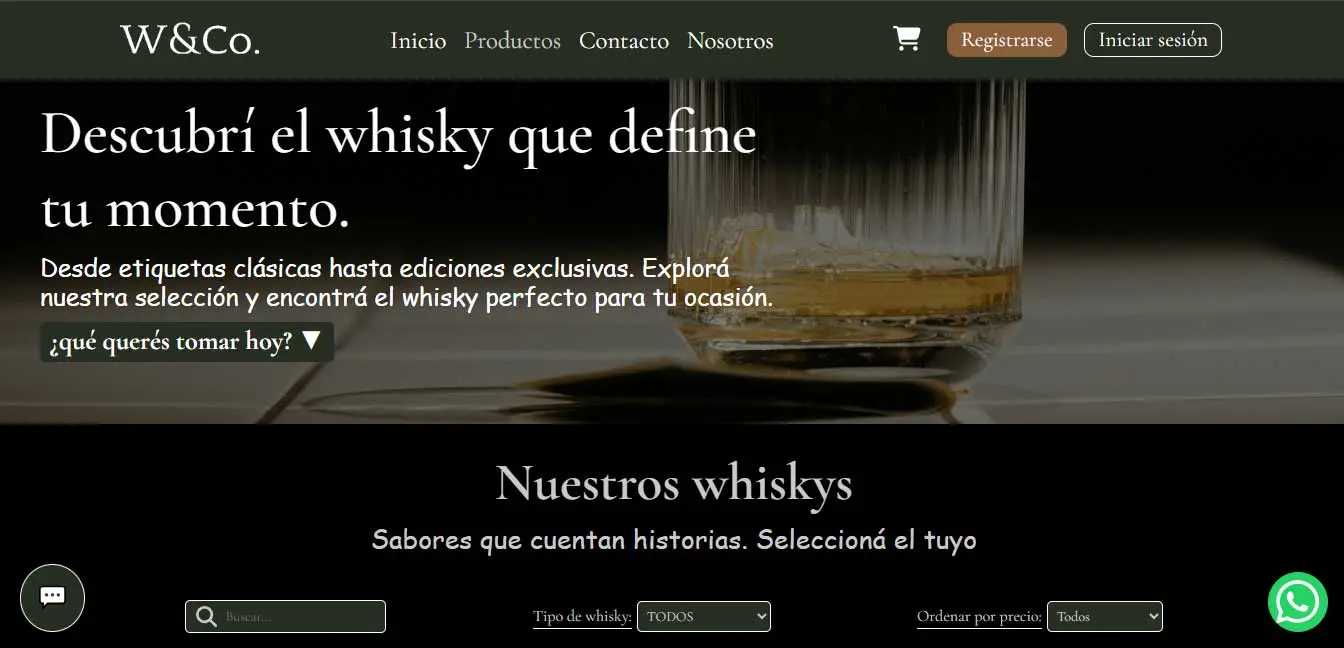Open the chat bubble widget

(53, 598)
